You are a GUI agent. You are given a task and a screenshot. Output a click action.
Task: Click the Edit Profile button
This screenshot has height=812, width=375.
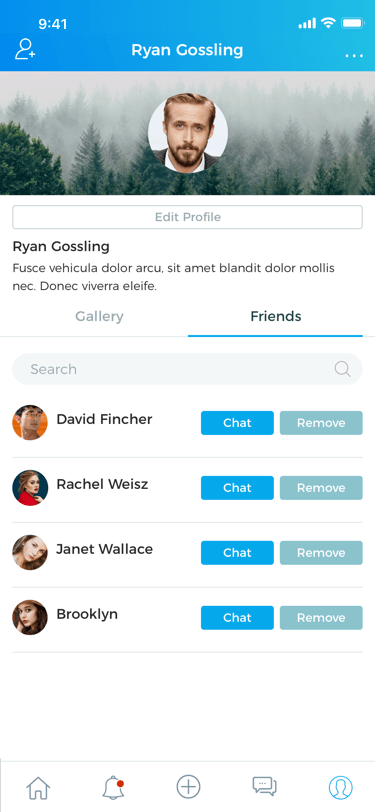pyautogui.click(x=188, y=217)
